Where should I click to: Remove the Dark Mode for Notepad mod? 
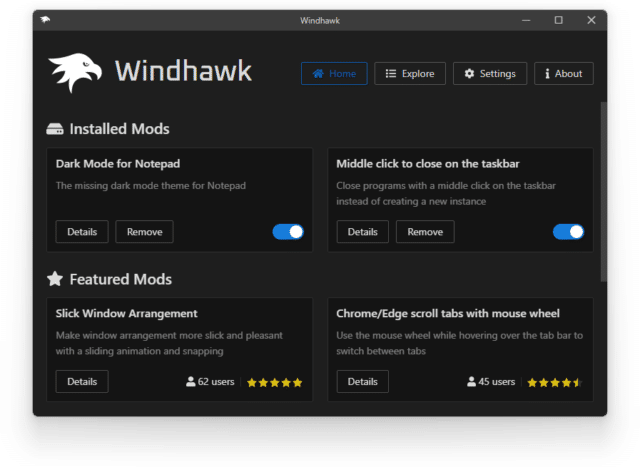[x=144, y=232]
